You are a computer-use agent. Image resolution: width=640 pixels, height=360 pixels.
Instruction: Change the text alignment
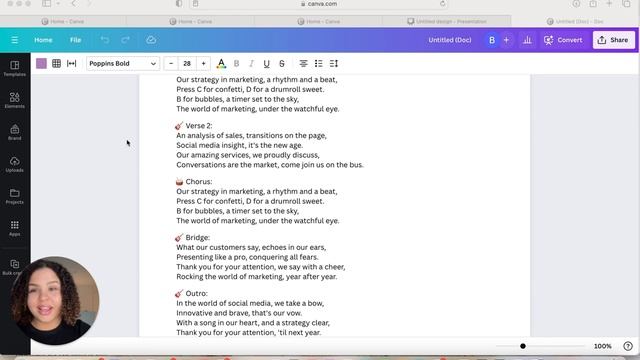pos(303,63)
